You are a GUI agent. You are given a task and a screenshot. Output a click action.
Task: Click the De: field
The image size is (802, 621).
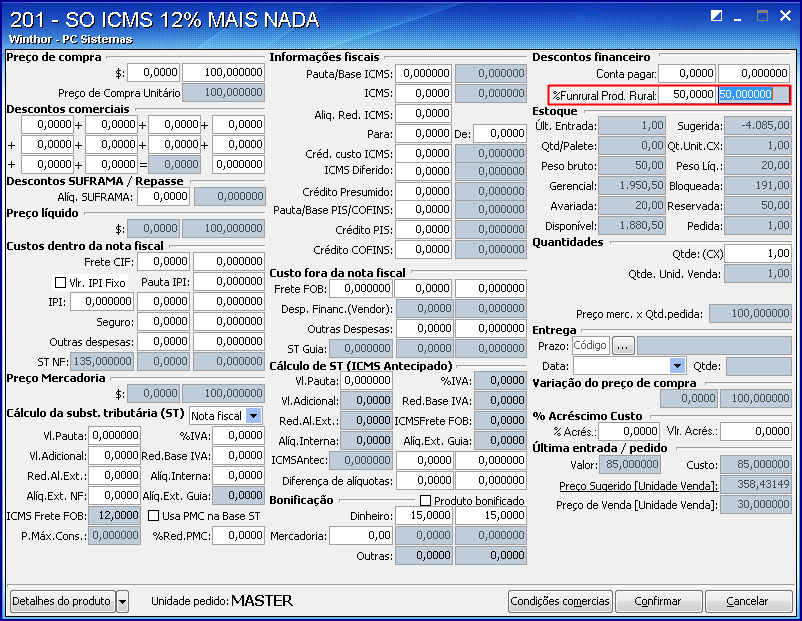[x=500, y=134]
